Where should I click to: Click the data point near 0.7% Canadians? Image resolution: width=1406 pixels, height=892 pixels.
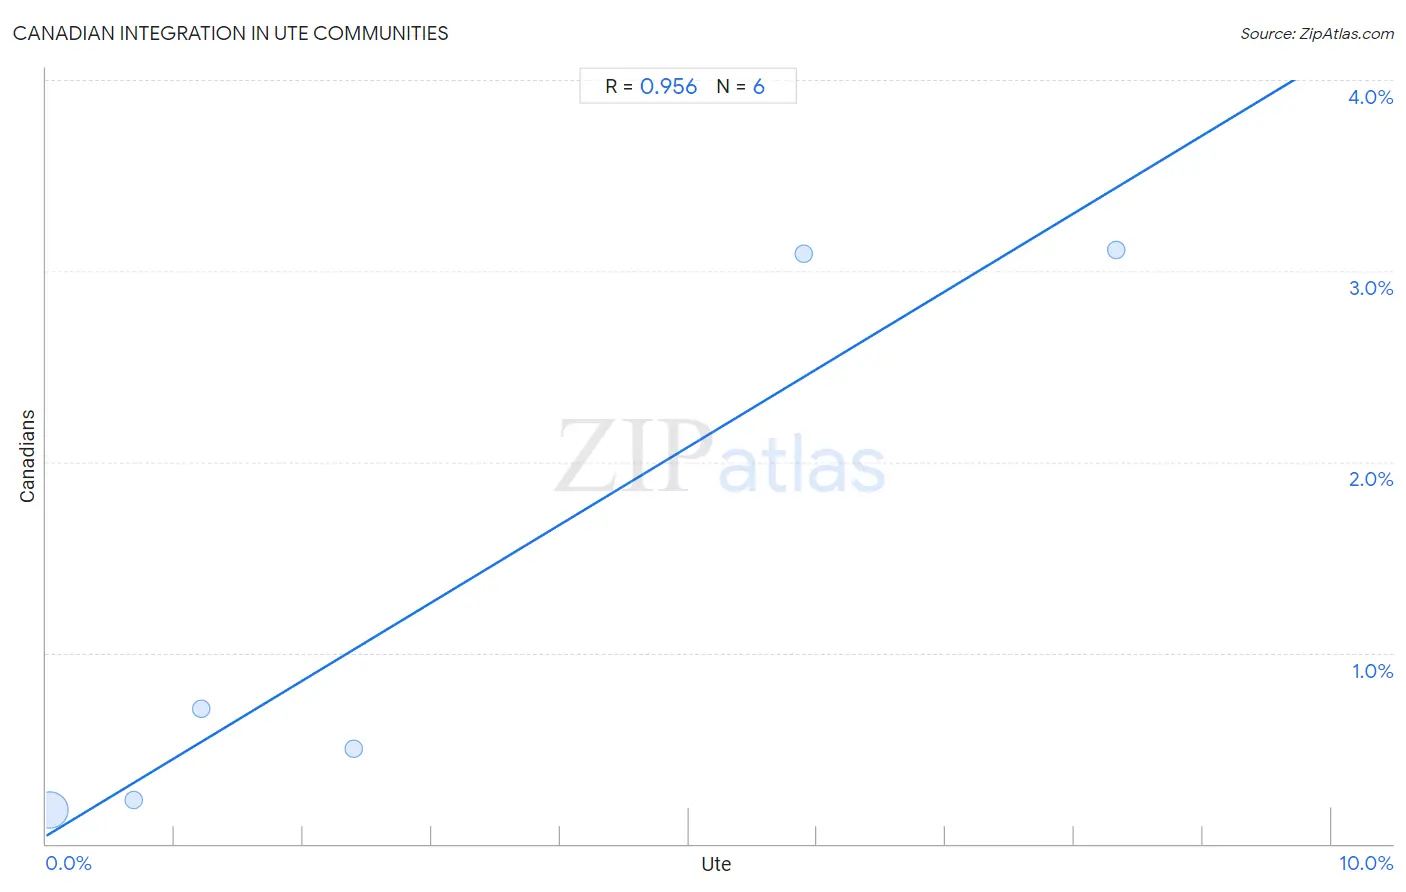point(201,709)
